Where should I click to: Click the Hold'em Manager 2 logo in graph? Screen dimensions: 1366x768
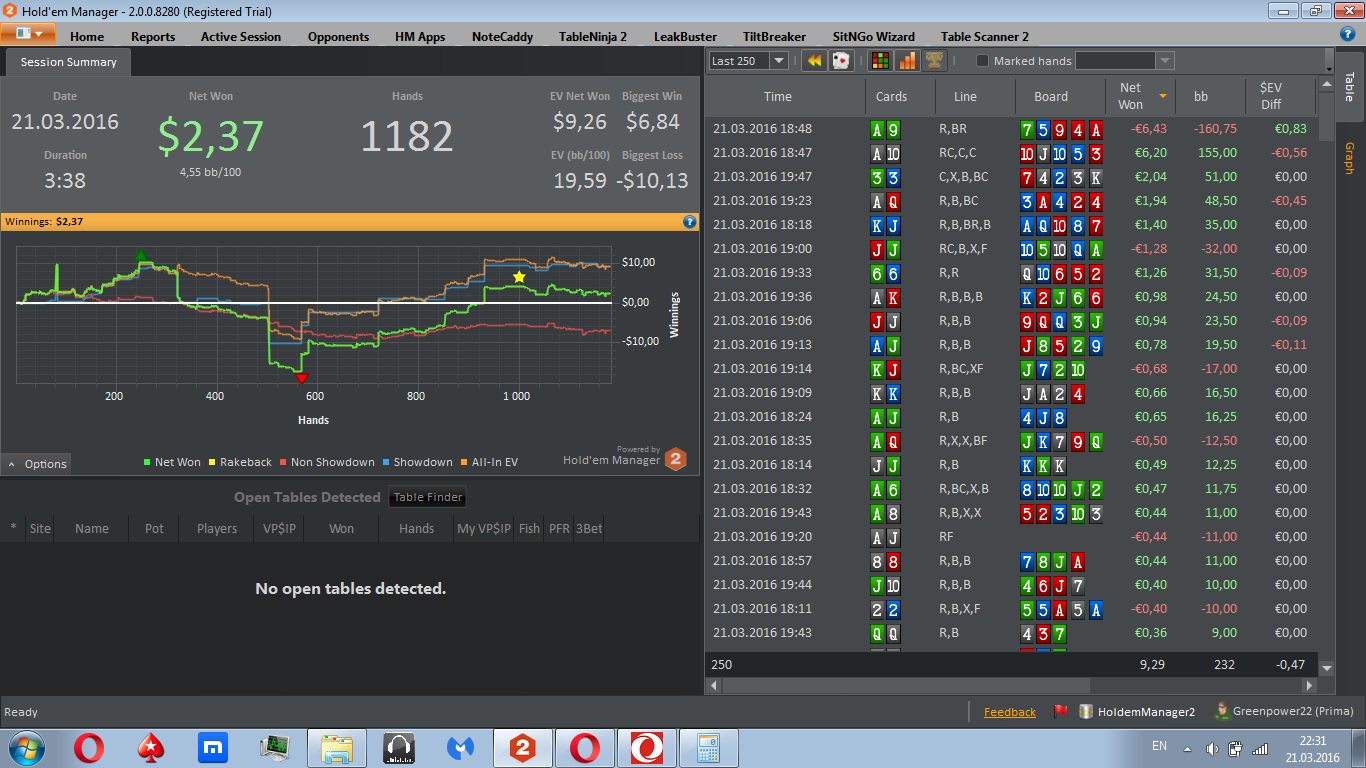676,459
